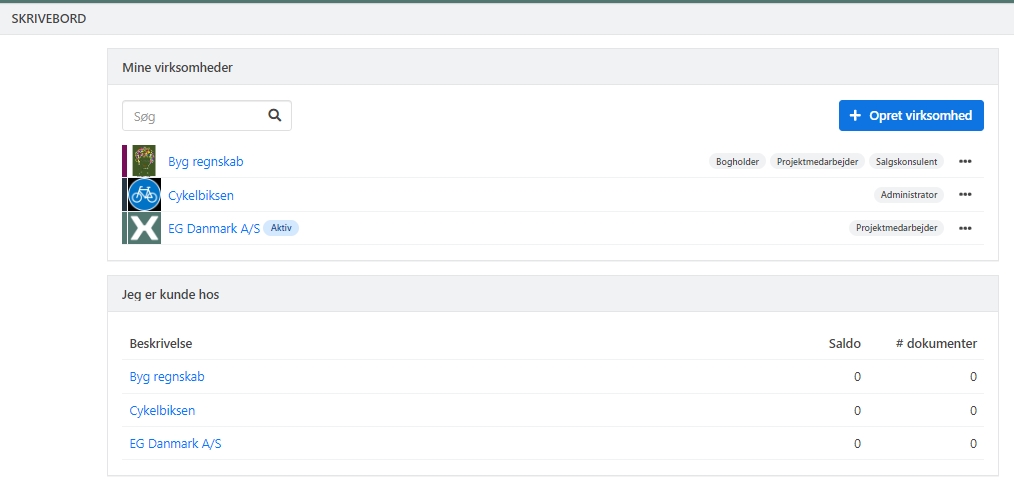The image size is (1014, 486).
Task: Click the Aktiv status badge
Action: point(281,228)
